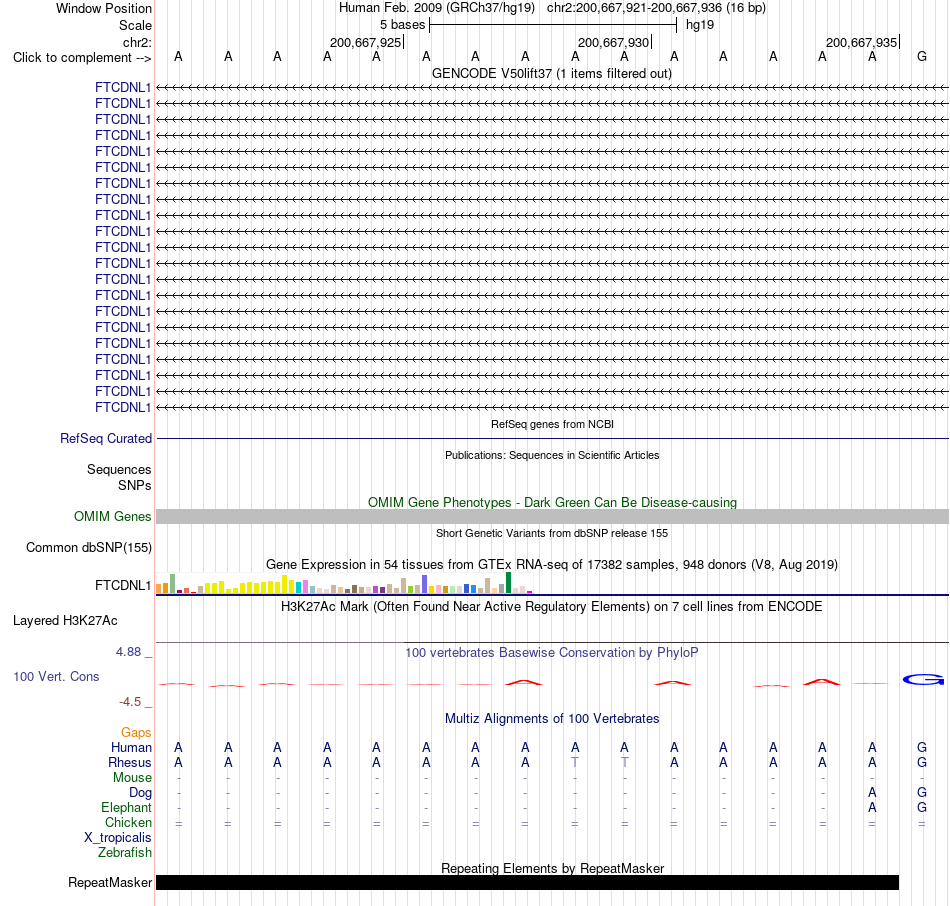Select the "Elephant" alignment row label
This screenshot has width=950, height=906.
pos(126,807)
